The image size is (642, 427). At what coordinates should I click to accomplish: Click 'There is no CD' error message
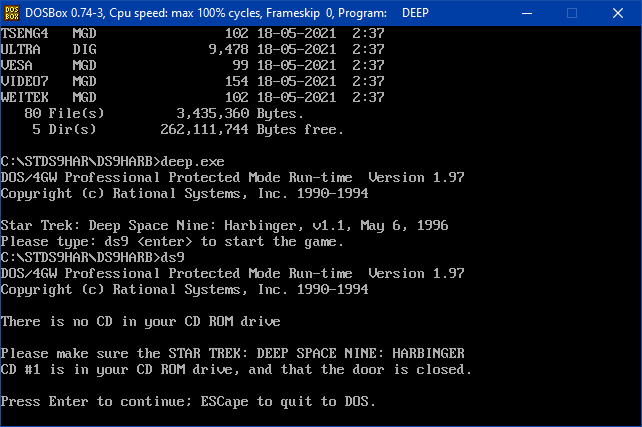tap(140, 321)
